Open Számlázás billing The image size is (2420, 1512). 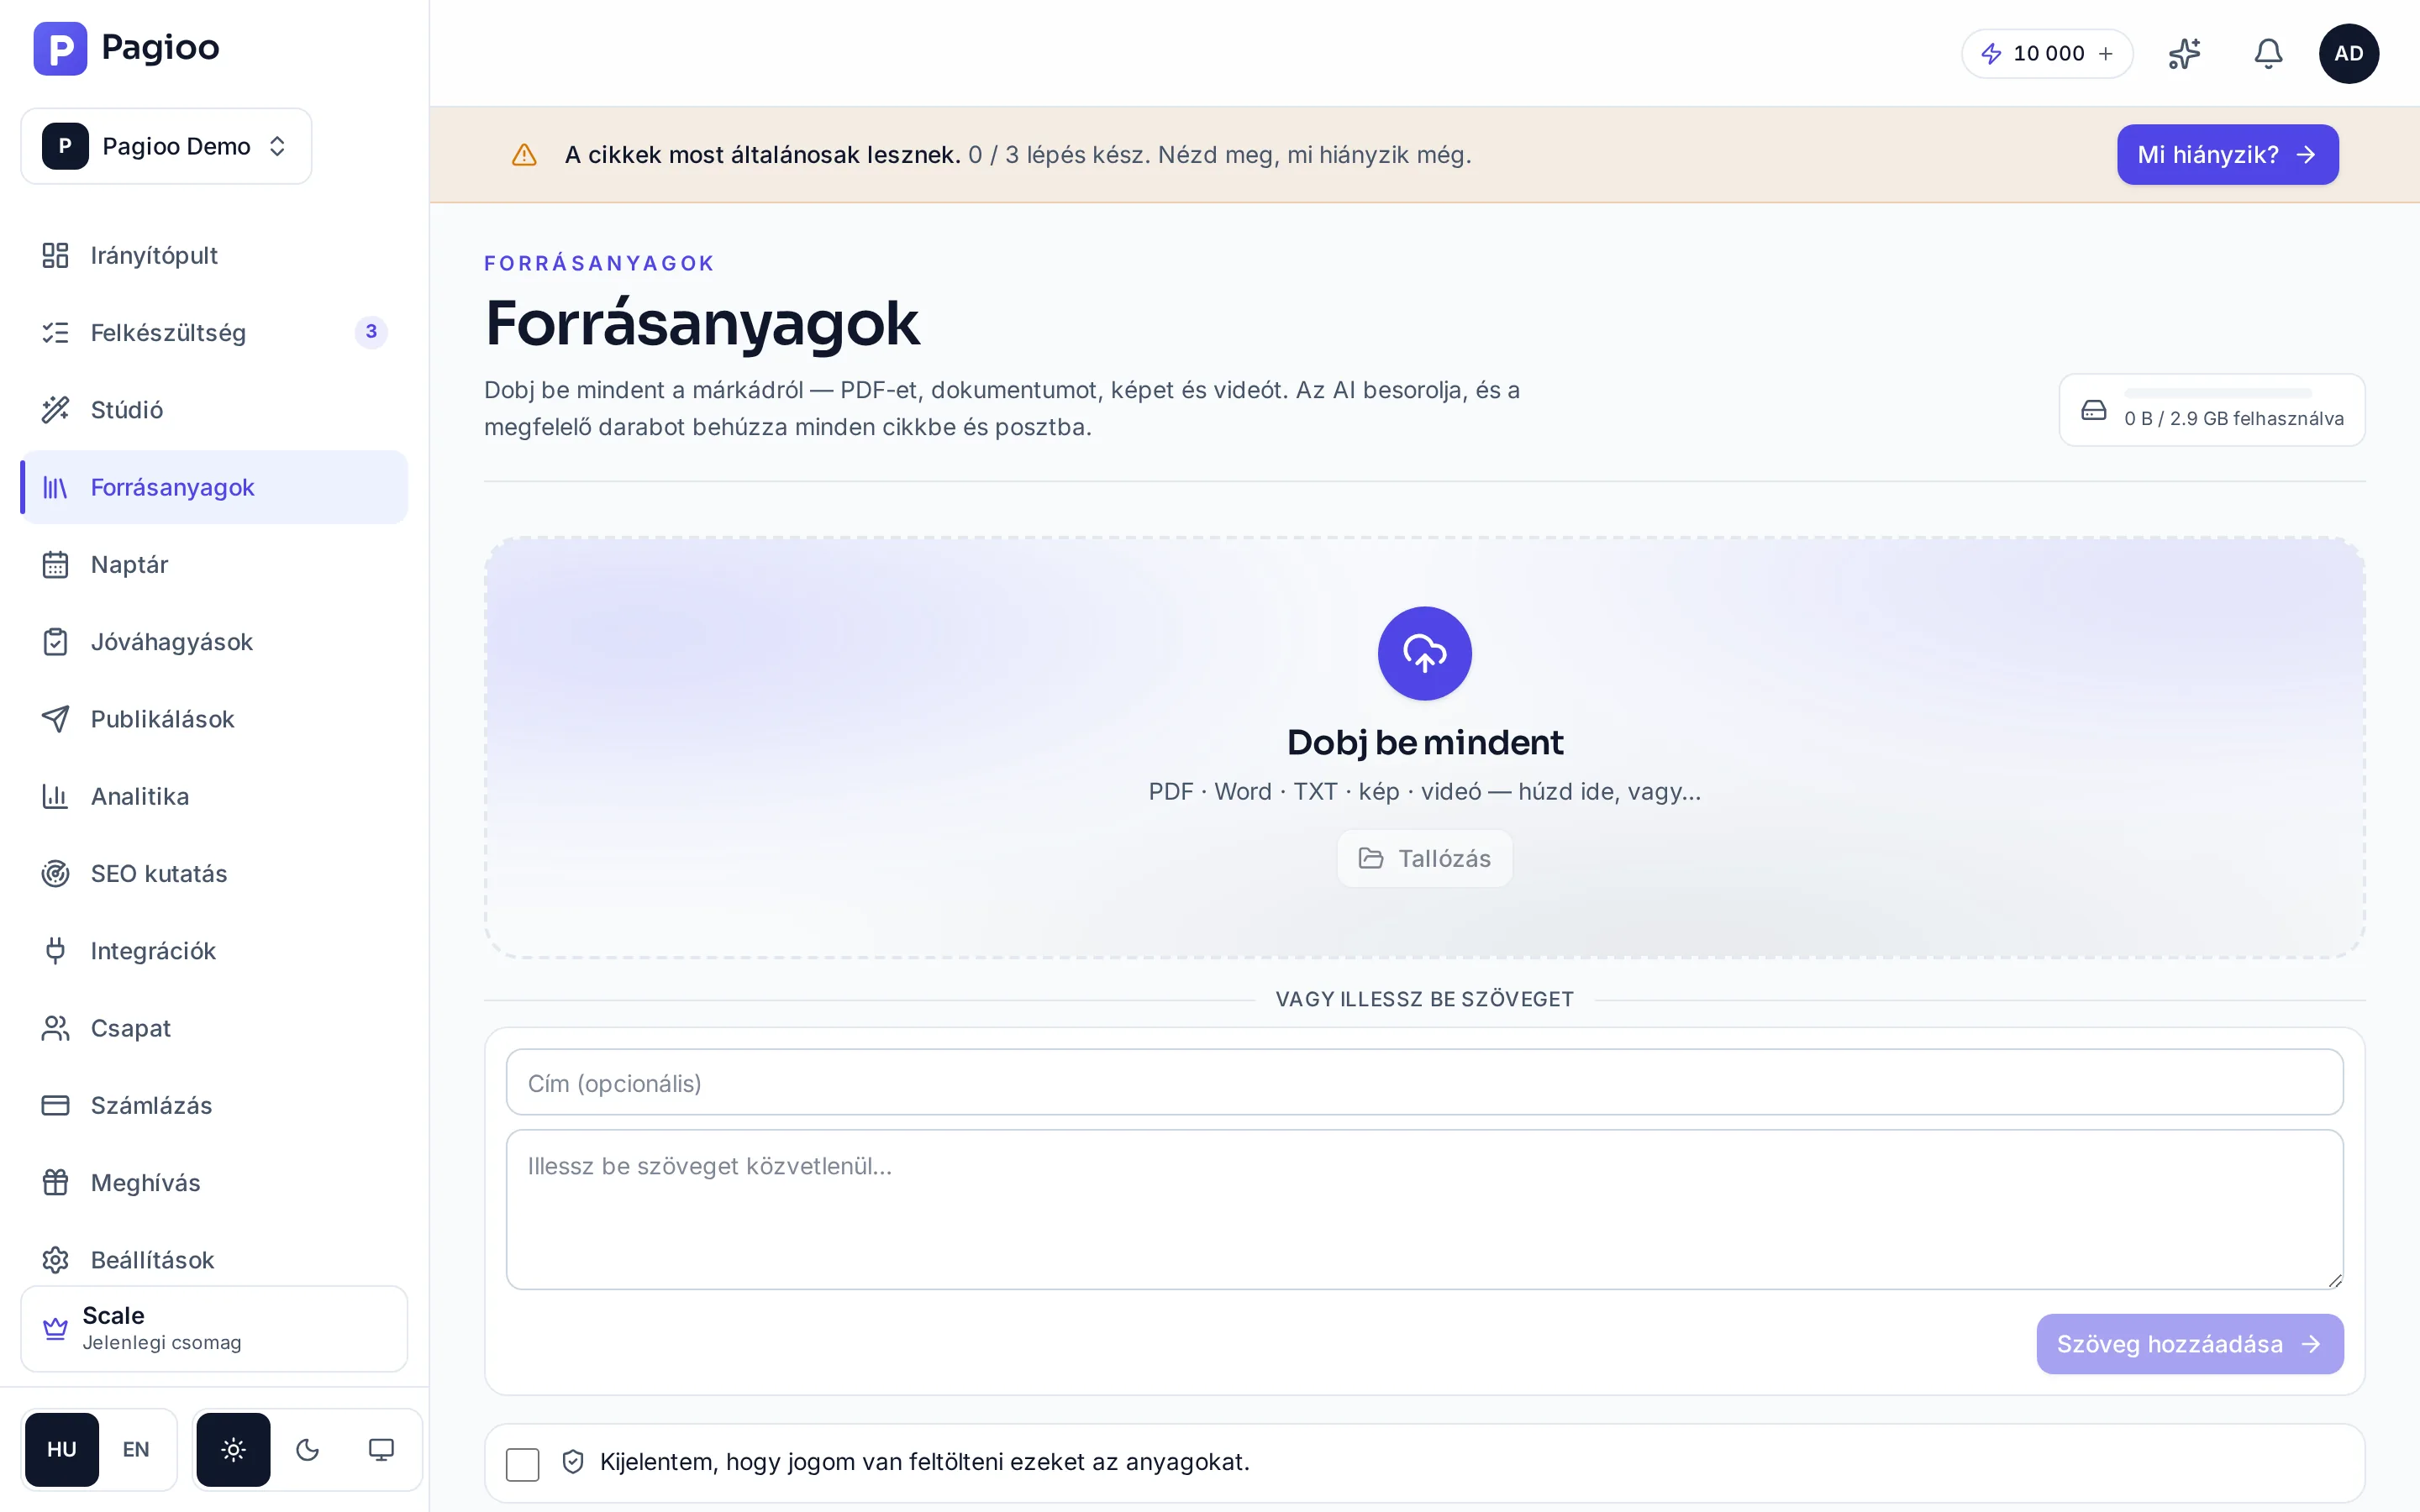tap(214, 1105)
